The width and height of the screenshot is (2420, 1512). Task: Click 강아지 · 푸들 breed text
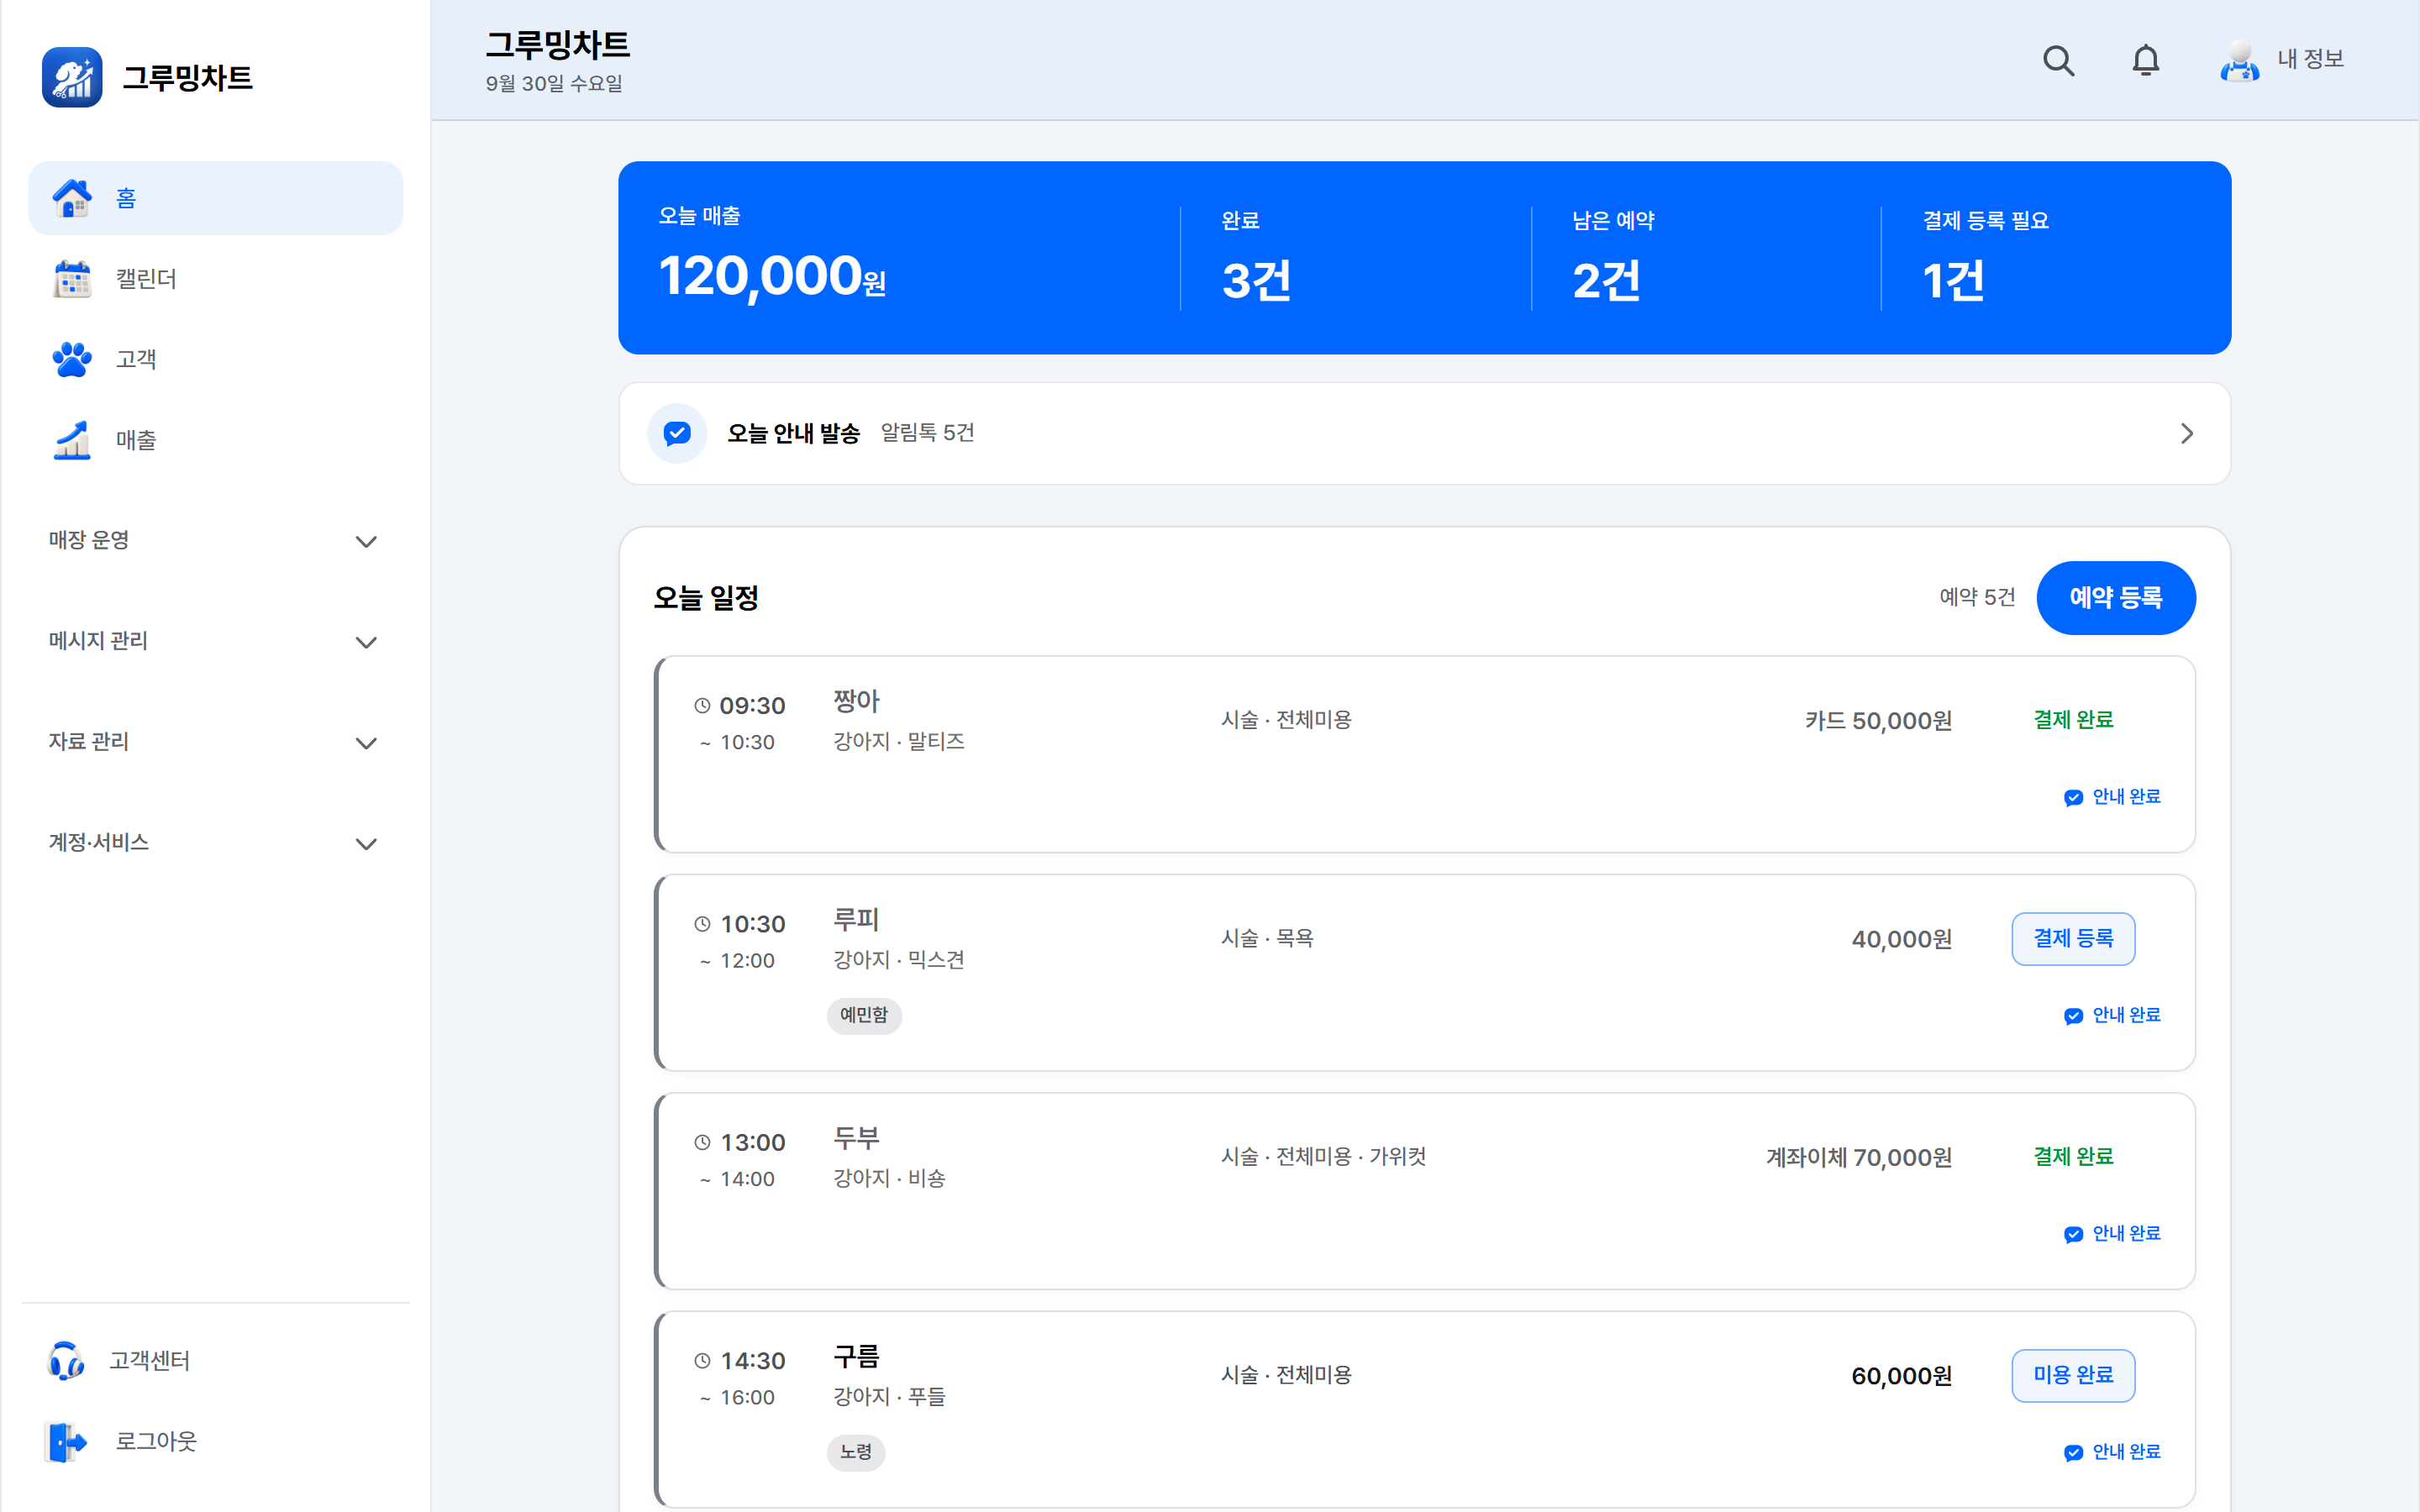click(x=889, y=1397)
